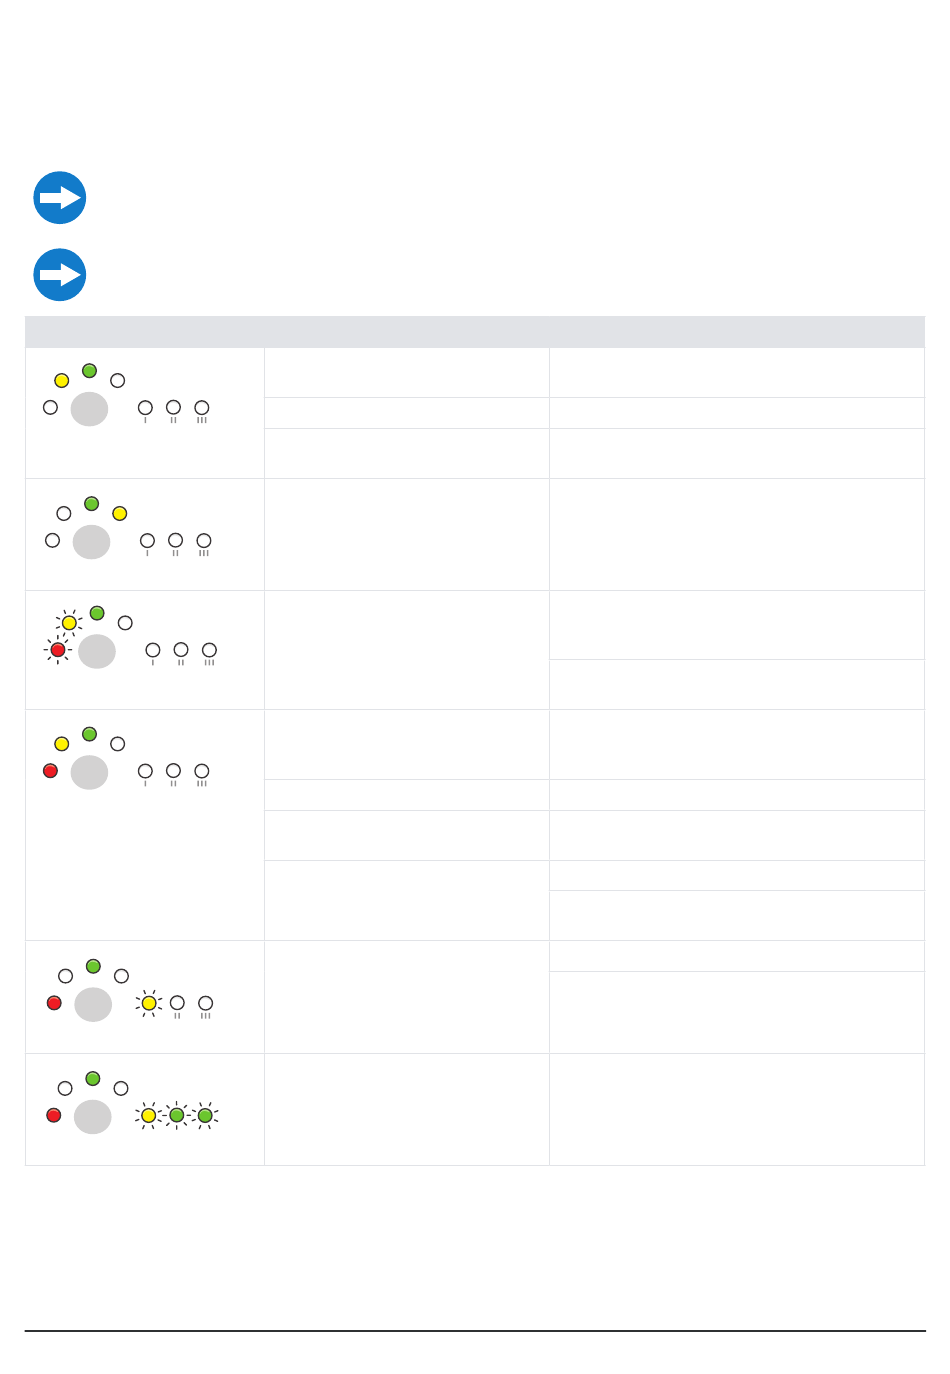Click the lower blue arrow note icon
Image resolution: width=950 pixels, height=1374 pixels.
click(x=60, y=275)
